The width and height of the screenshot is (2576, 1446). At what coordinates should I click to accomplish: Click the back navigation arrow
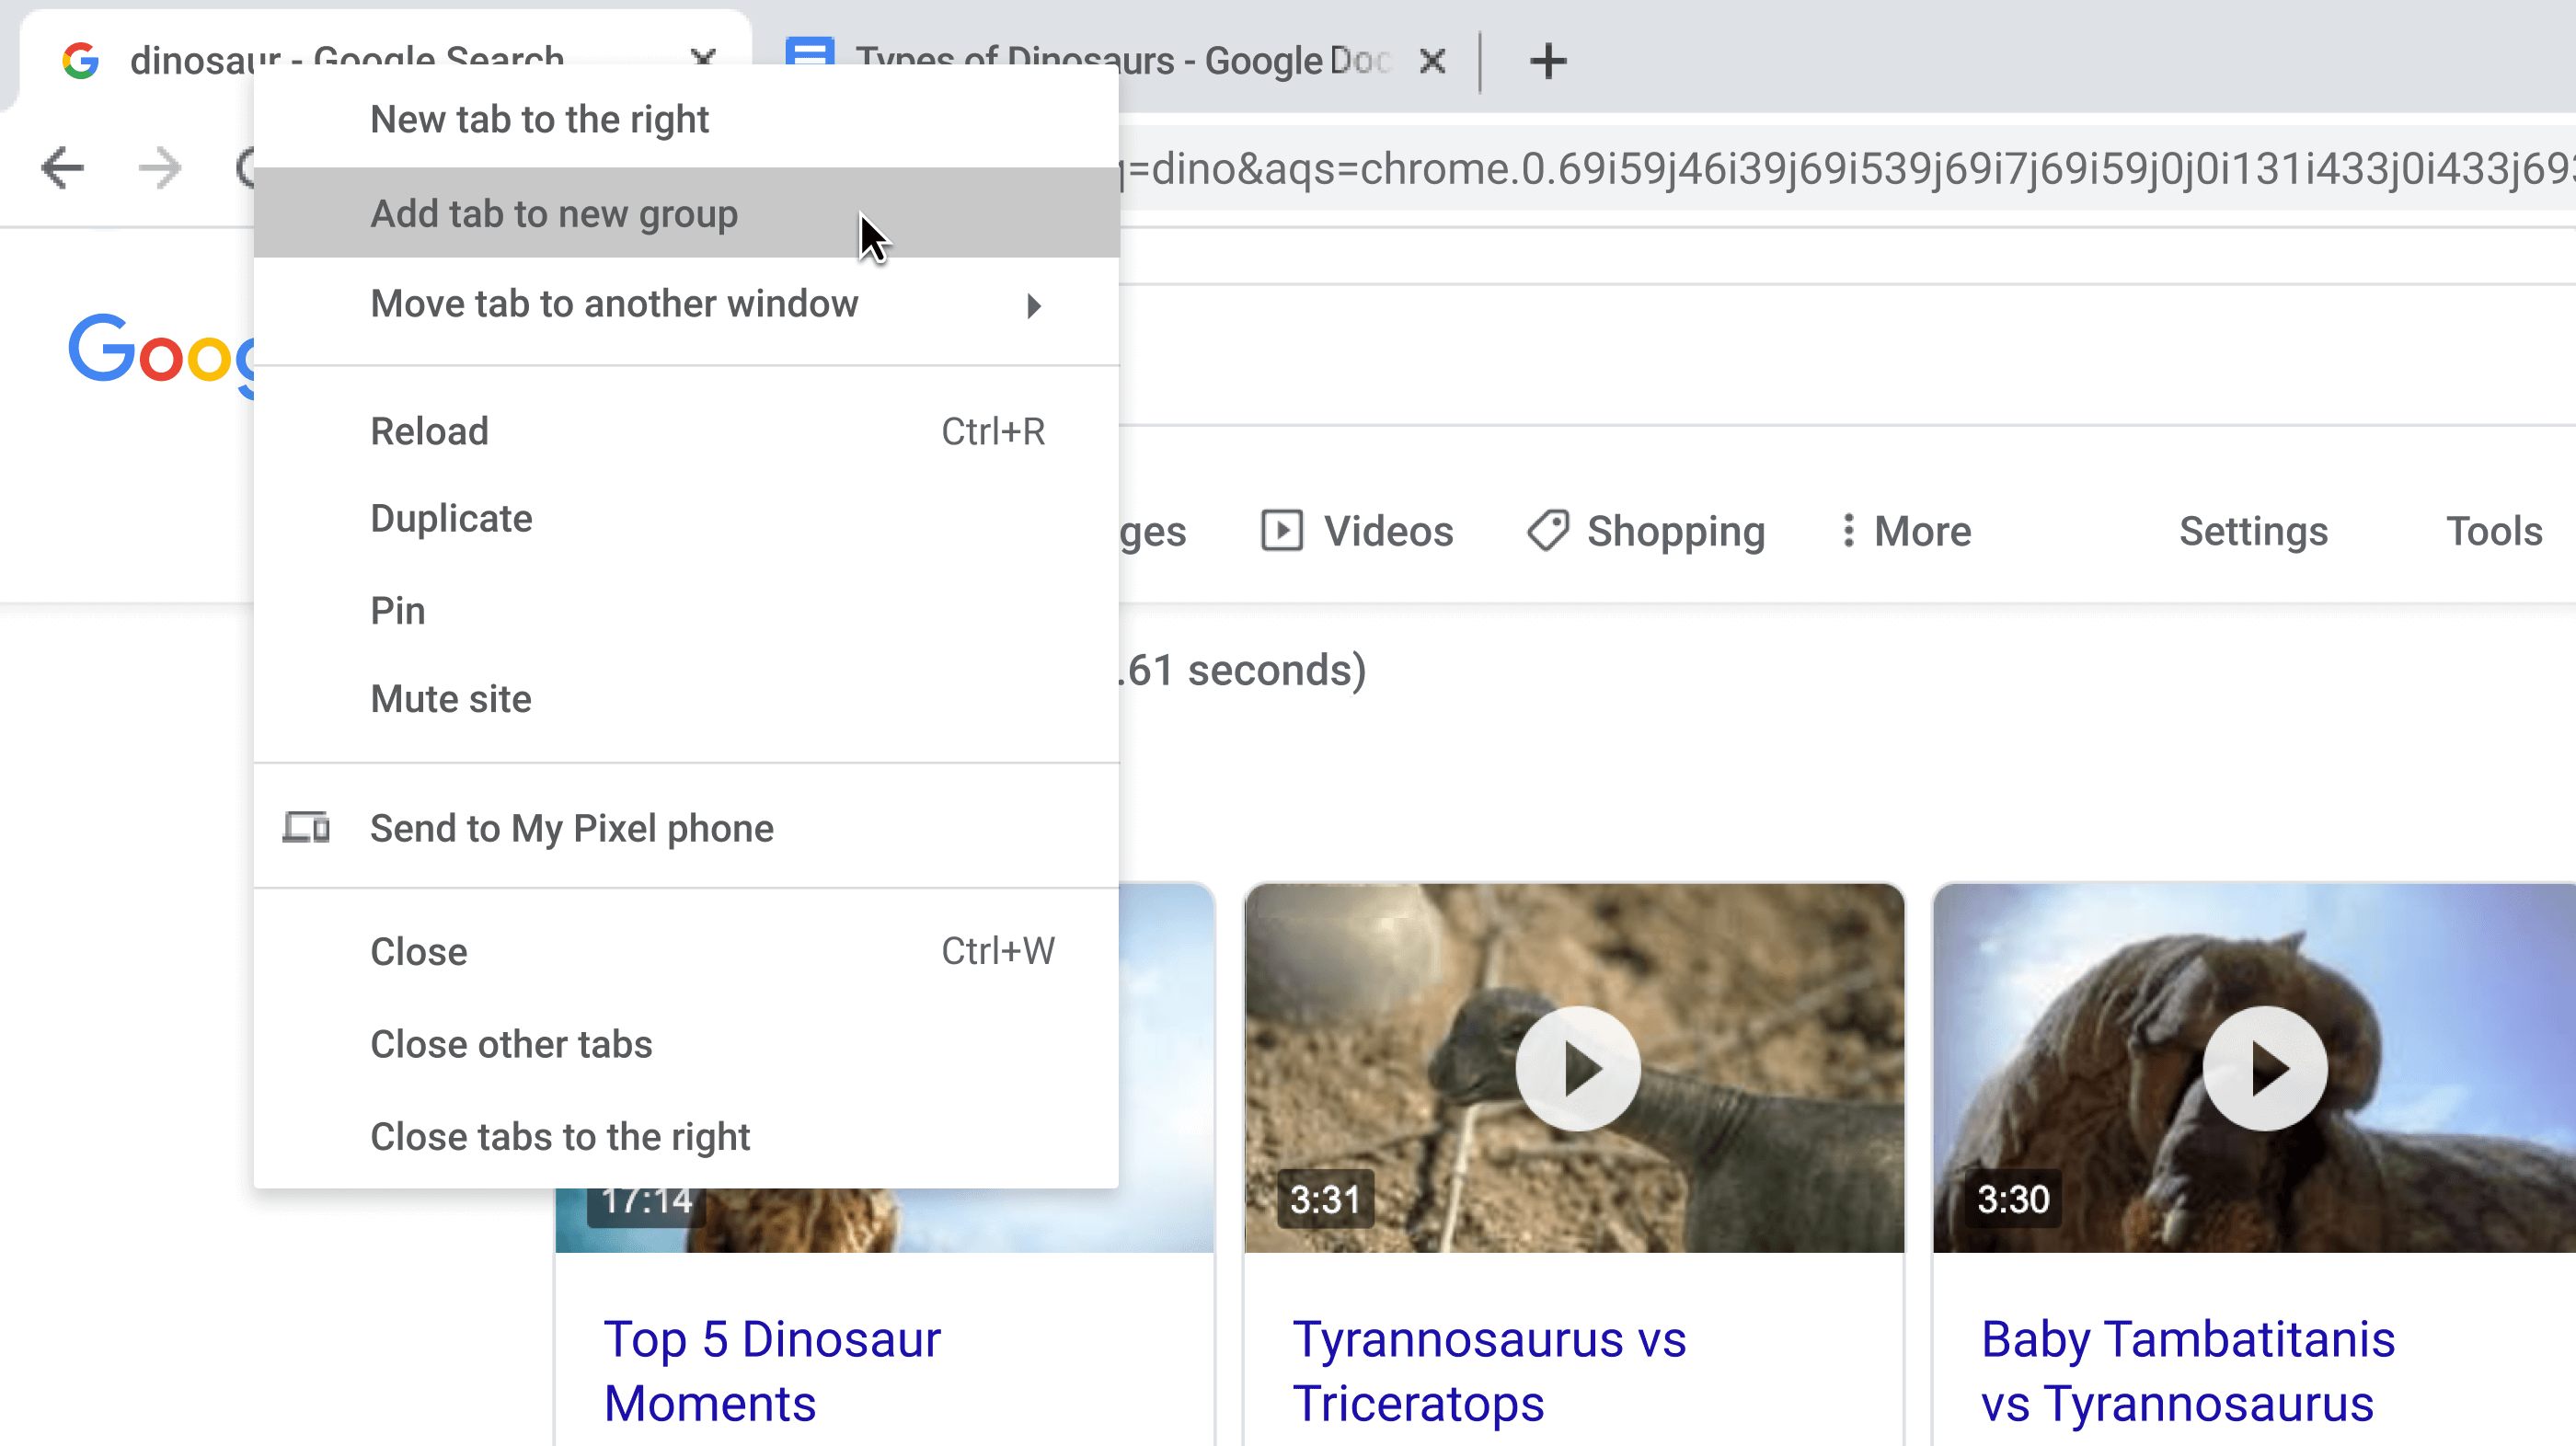point(62,167)
